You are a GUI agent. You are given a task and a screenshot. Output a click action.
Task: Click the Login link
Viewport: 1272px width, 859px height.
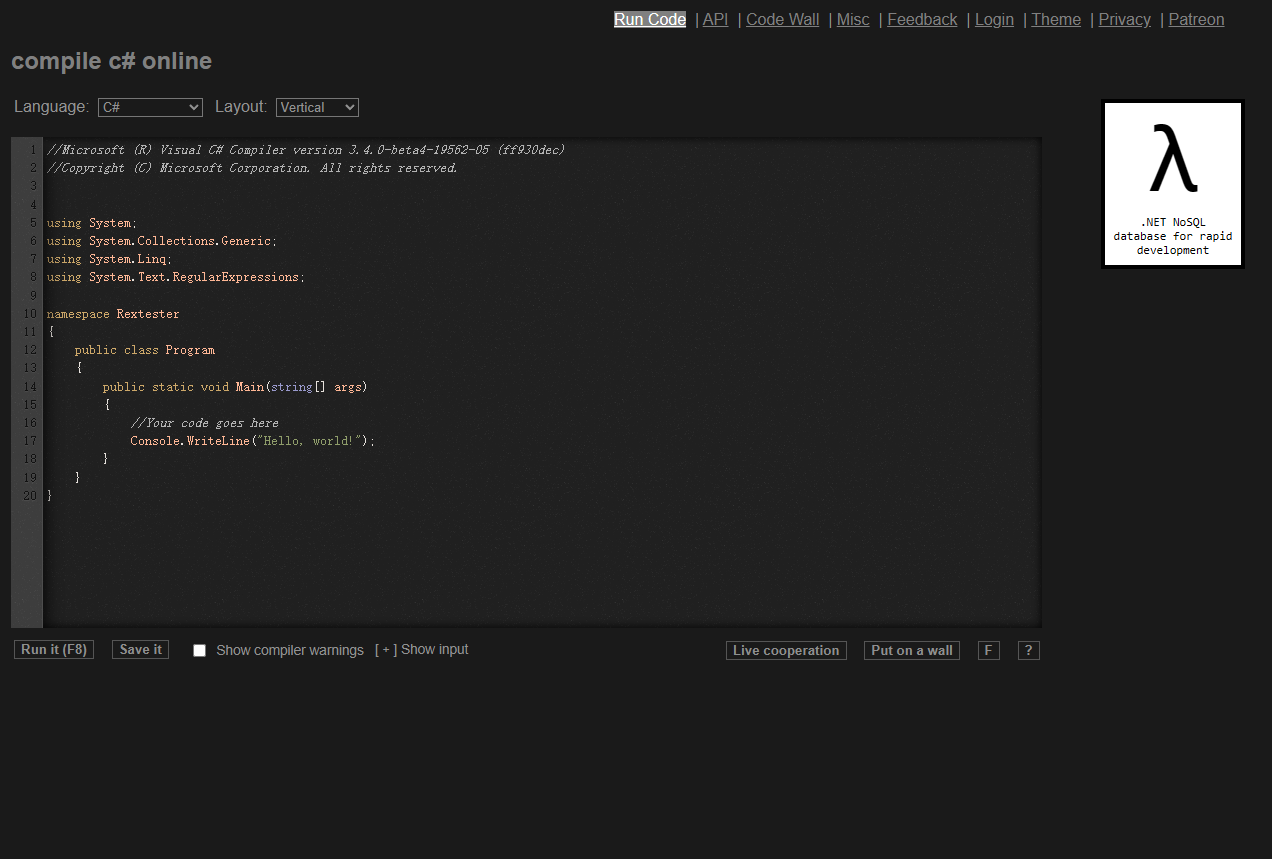point(993,20)
